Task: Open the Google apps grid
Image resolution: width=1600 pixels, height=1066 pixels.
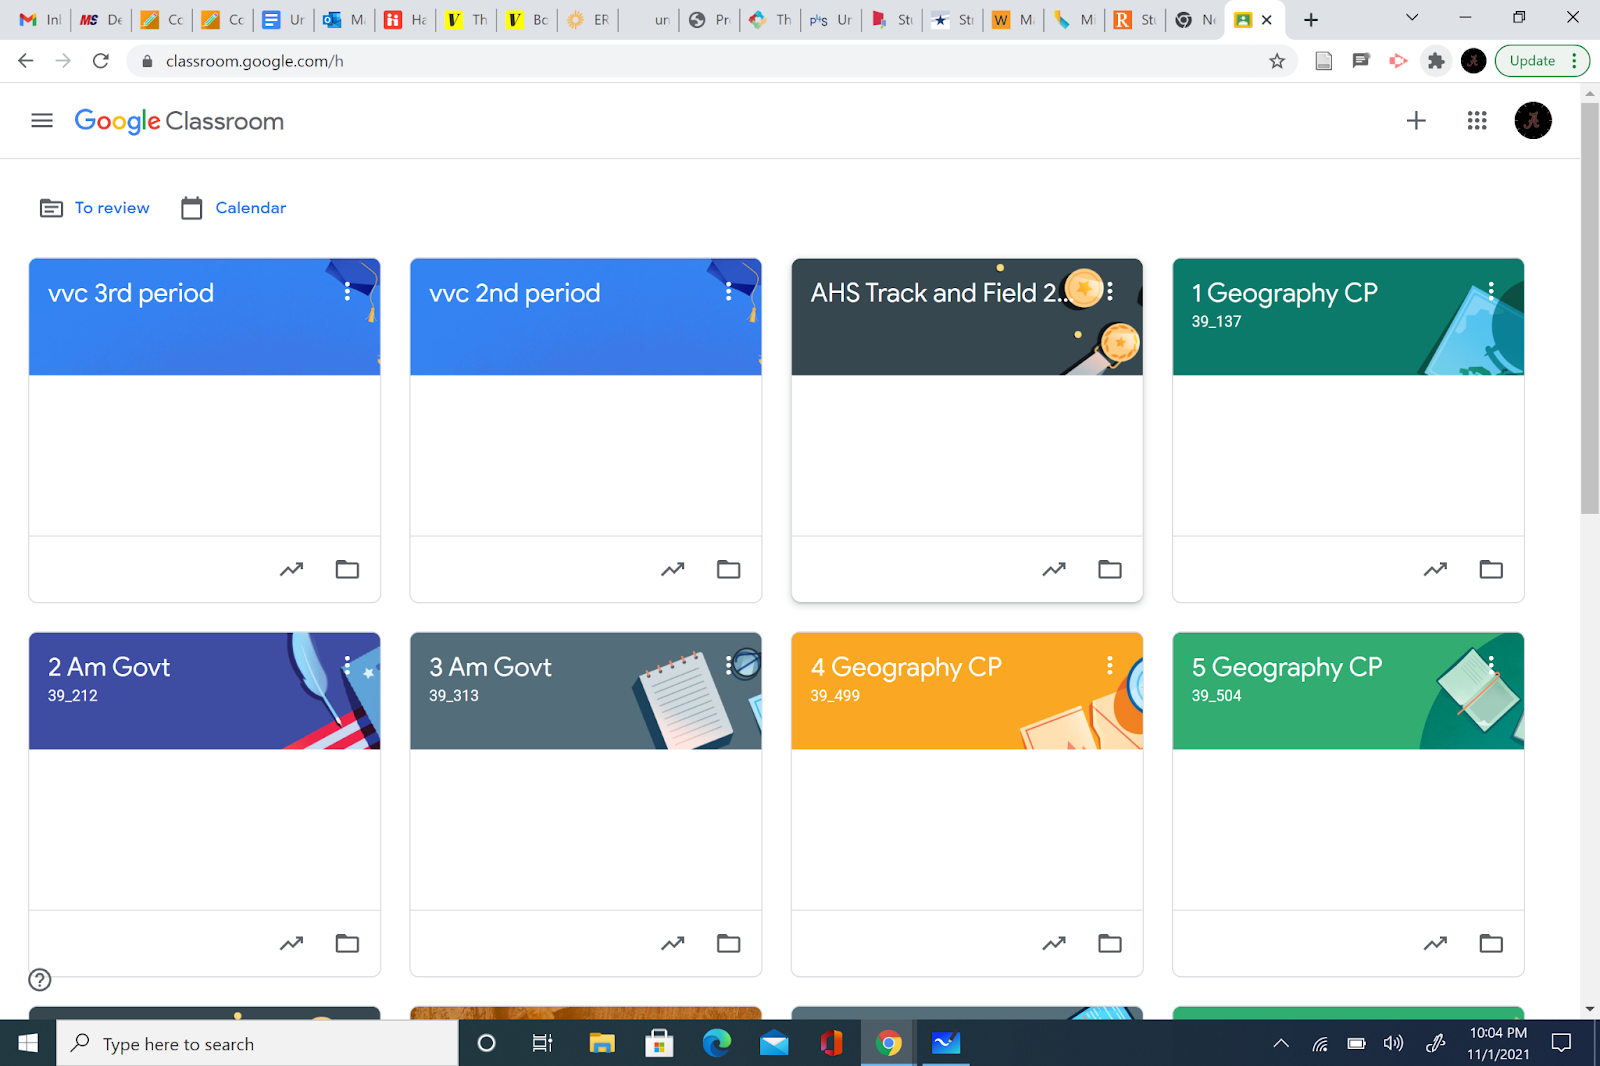Action: point(1477,121)
